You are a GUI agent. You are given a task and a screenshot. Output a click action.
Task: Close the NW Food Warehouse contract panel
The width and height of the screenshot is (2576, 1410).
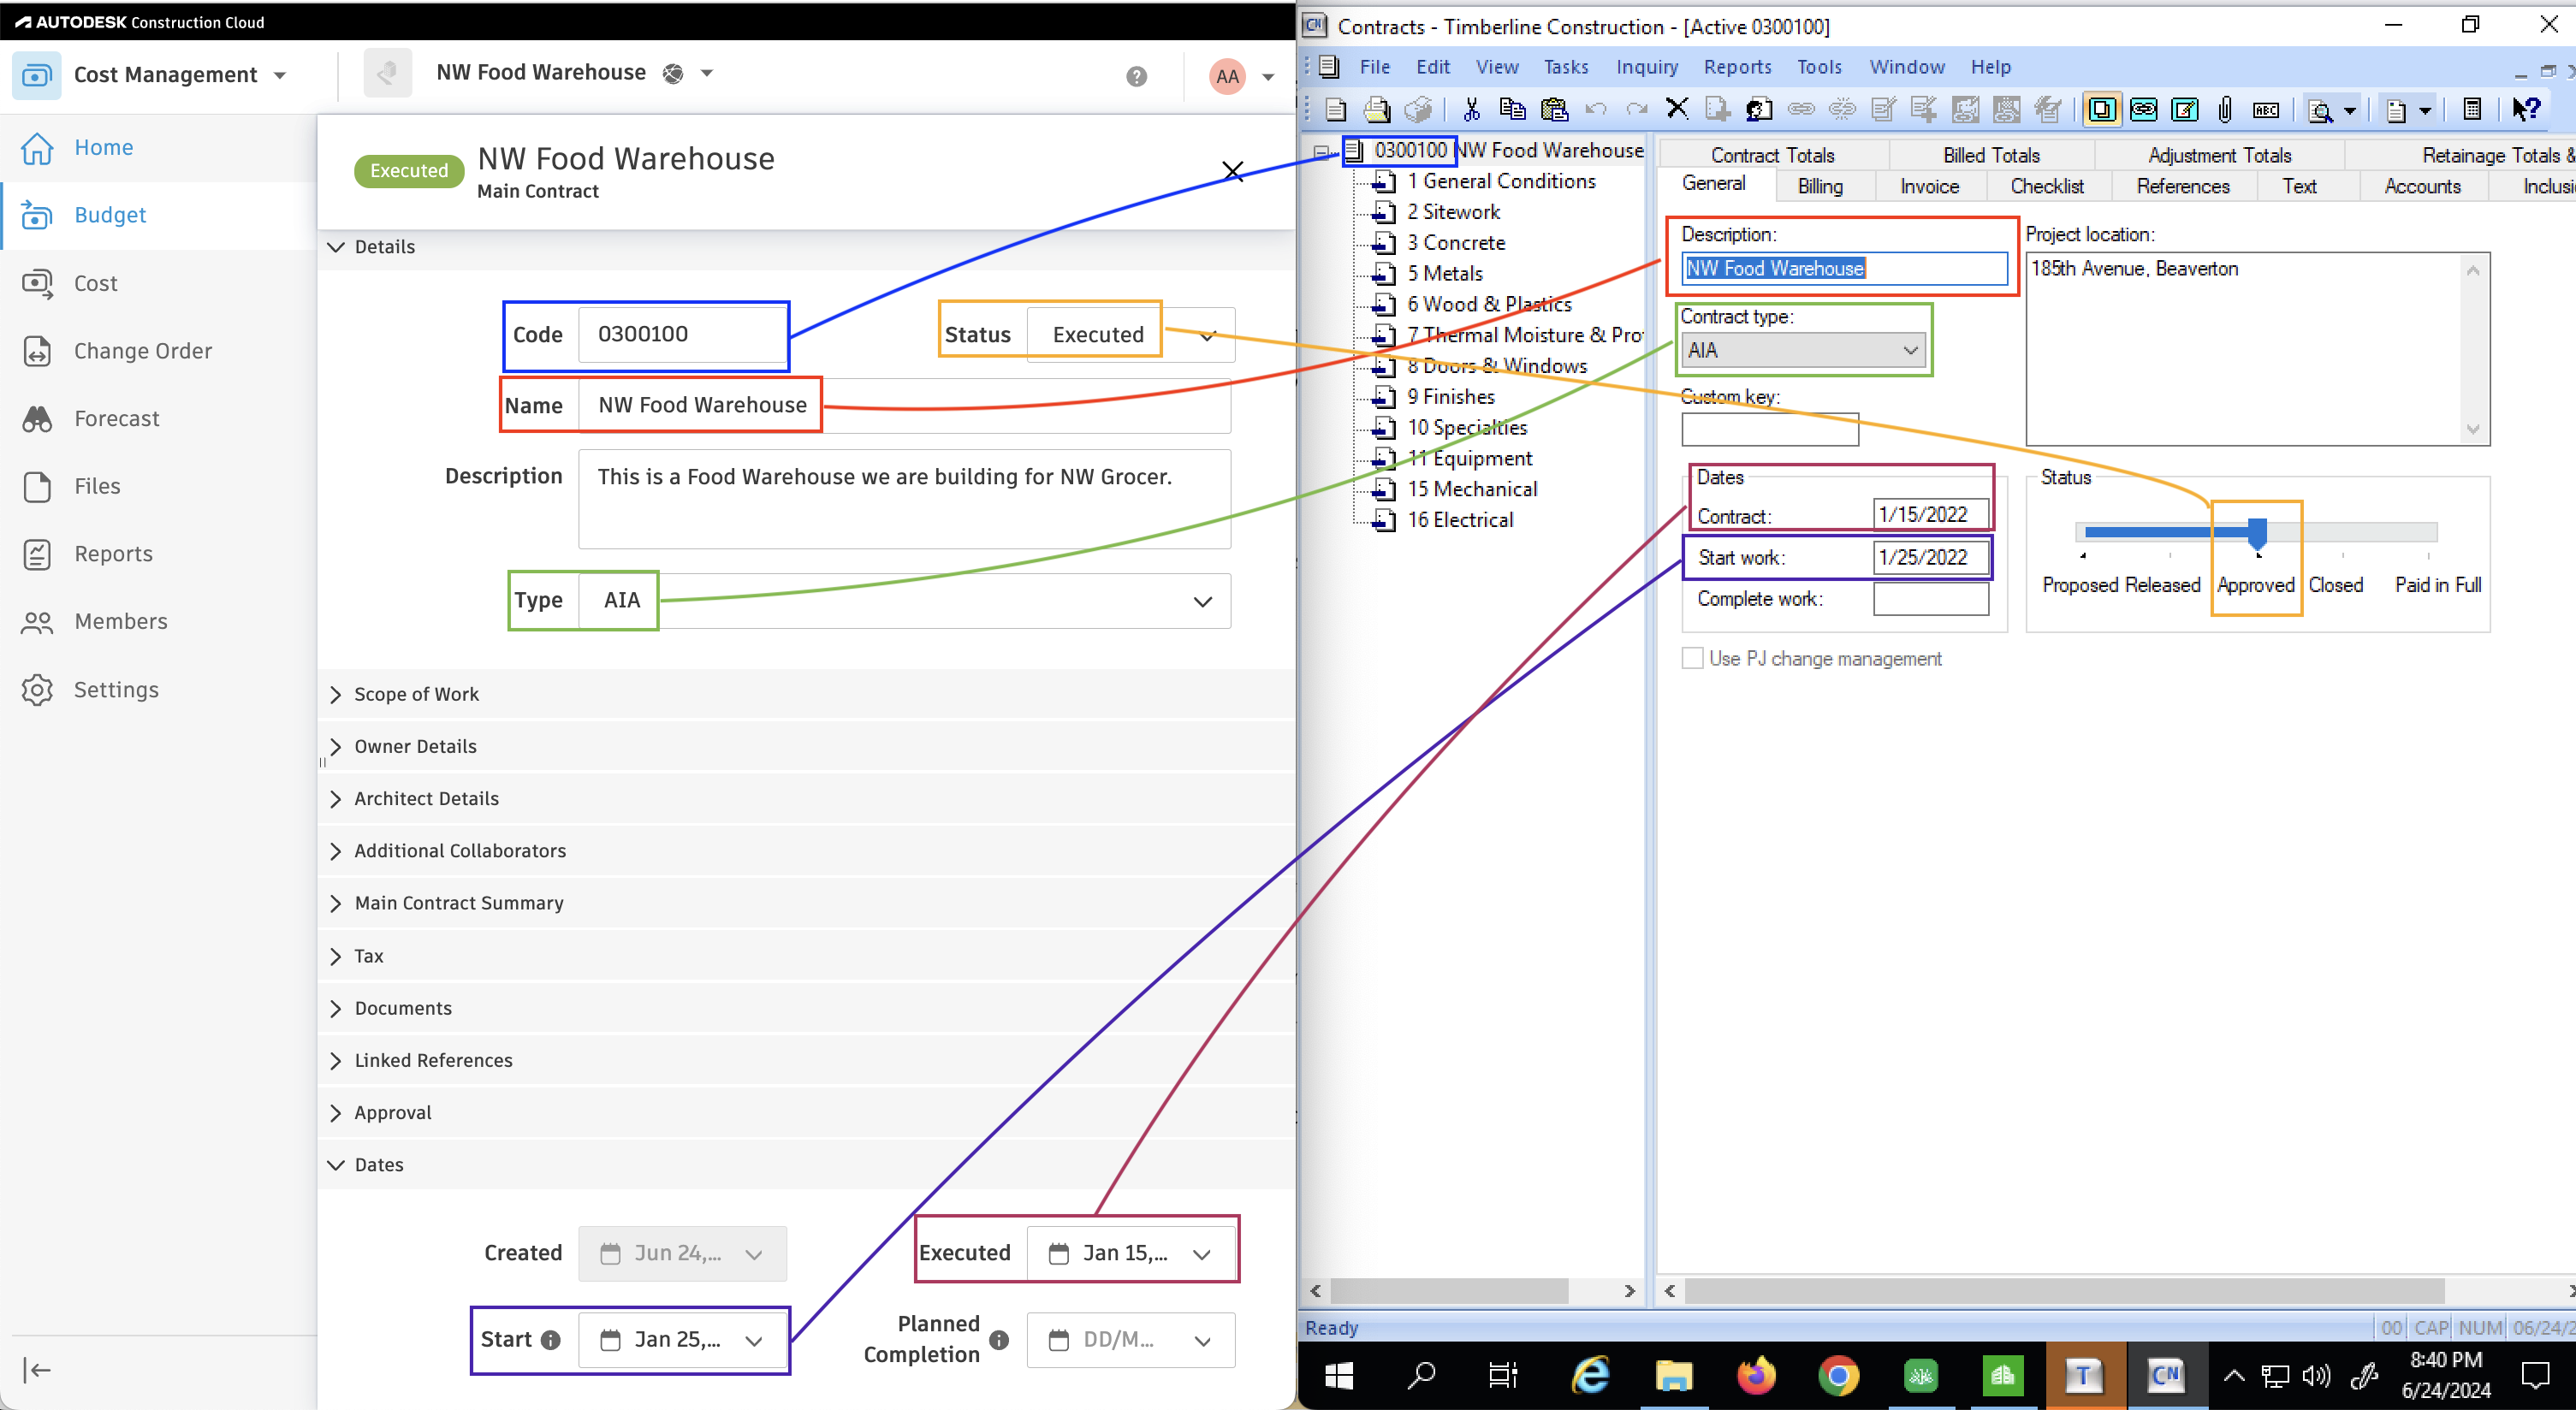click(1233, 172)
